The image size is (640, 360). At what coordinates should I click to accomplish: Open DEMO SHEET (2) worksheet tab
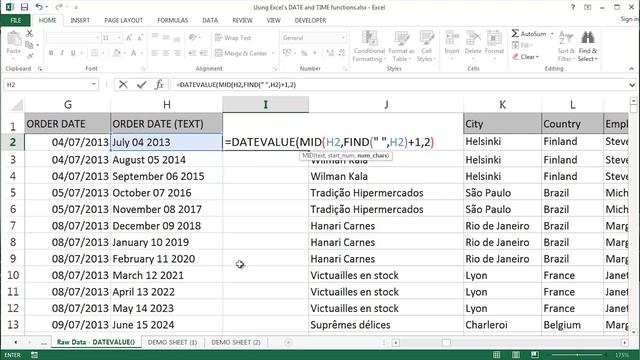point(236,342)
